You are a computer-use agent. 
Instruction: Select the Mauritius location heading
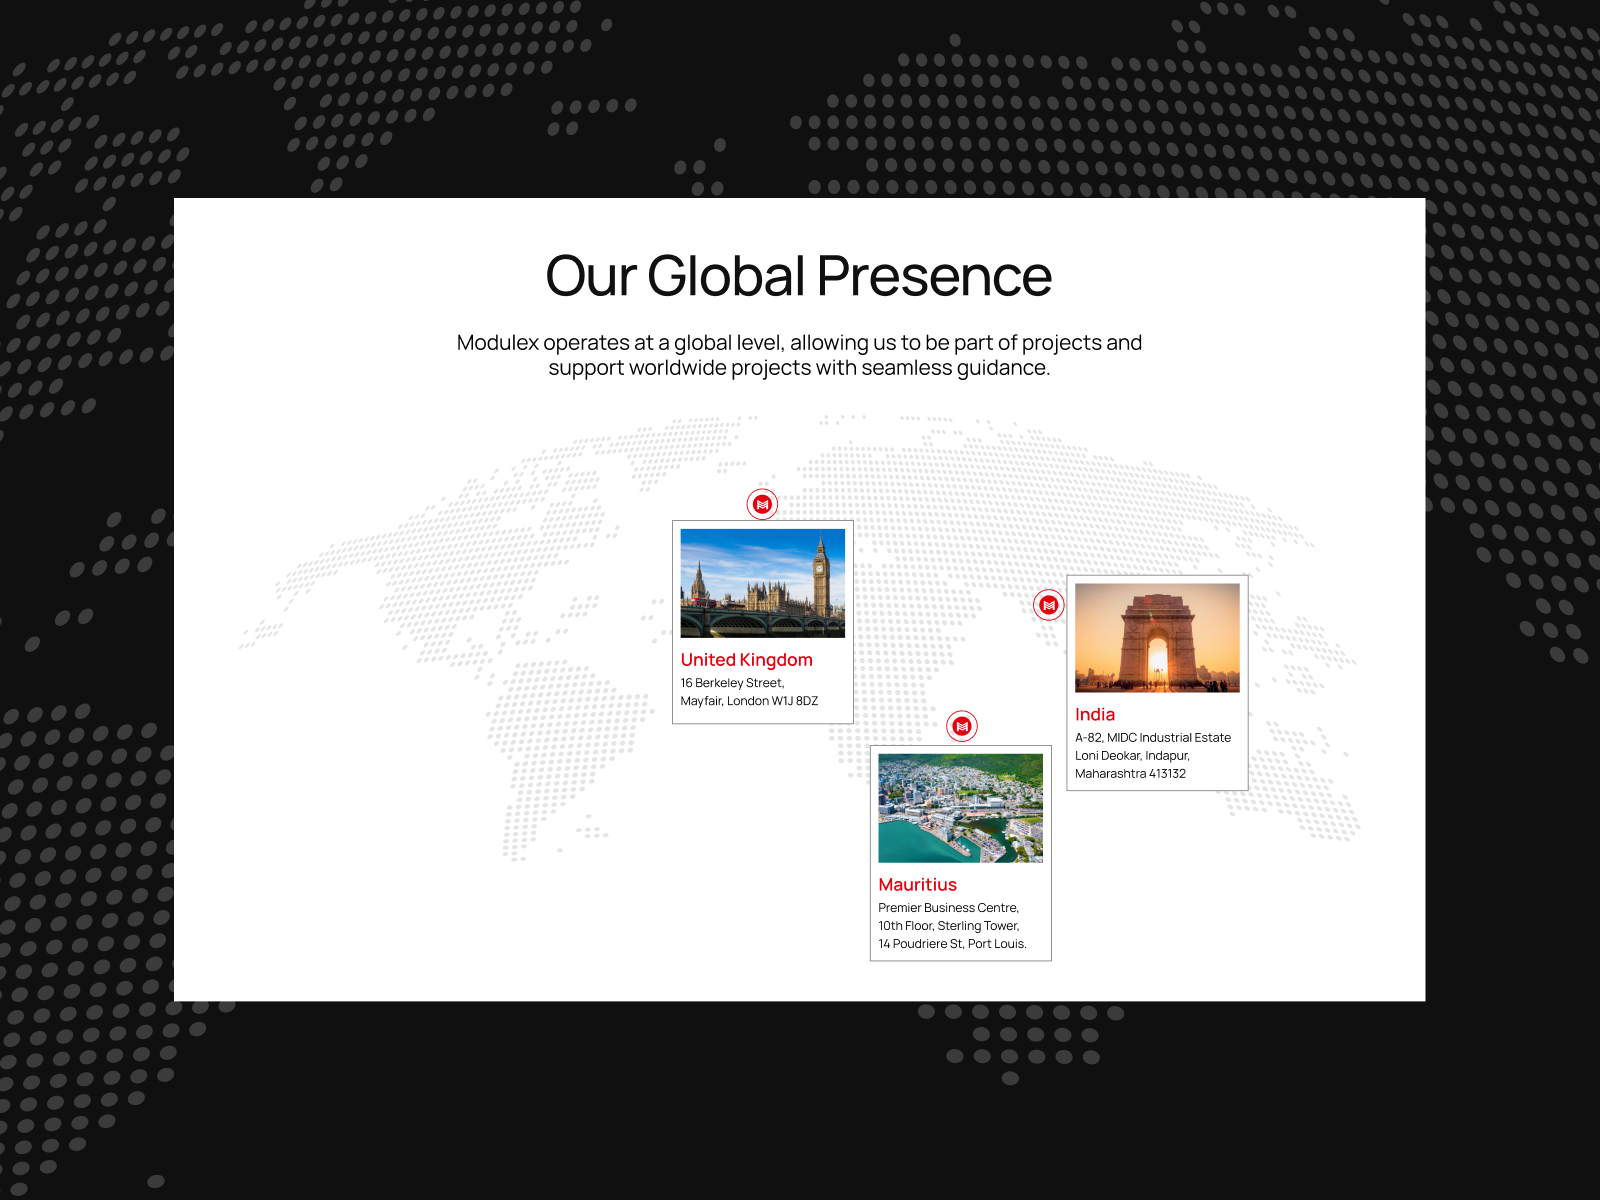[x=917, y=884]
